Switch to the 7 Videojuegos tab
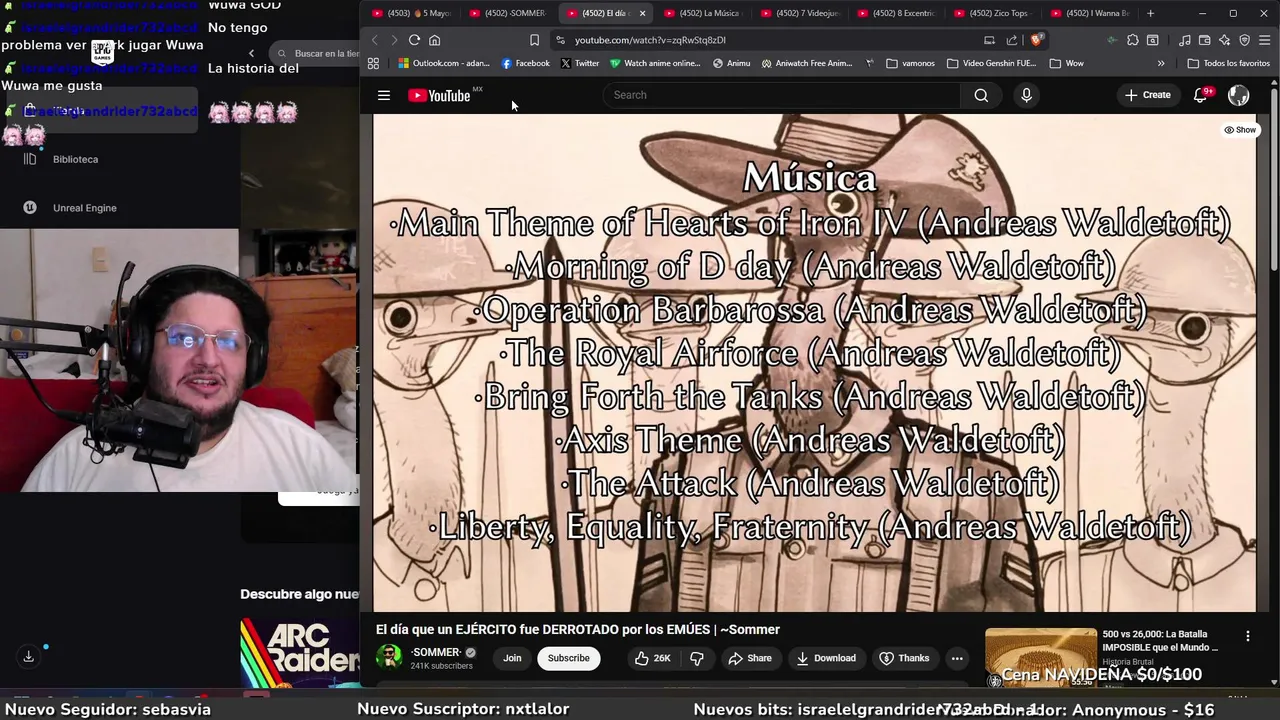 tap(799, 13)
